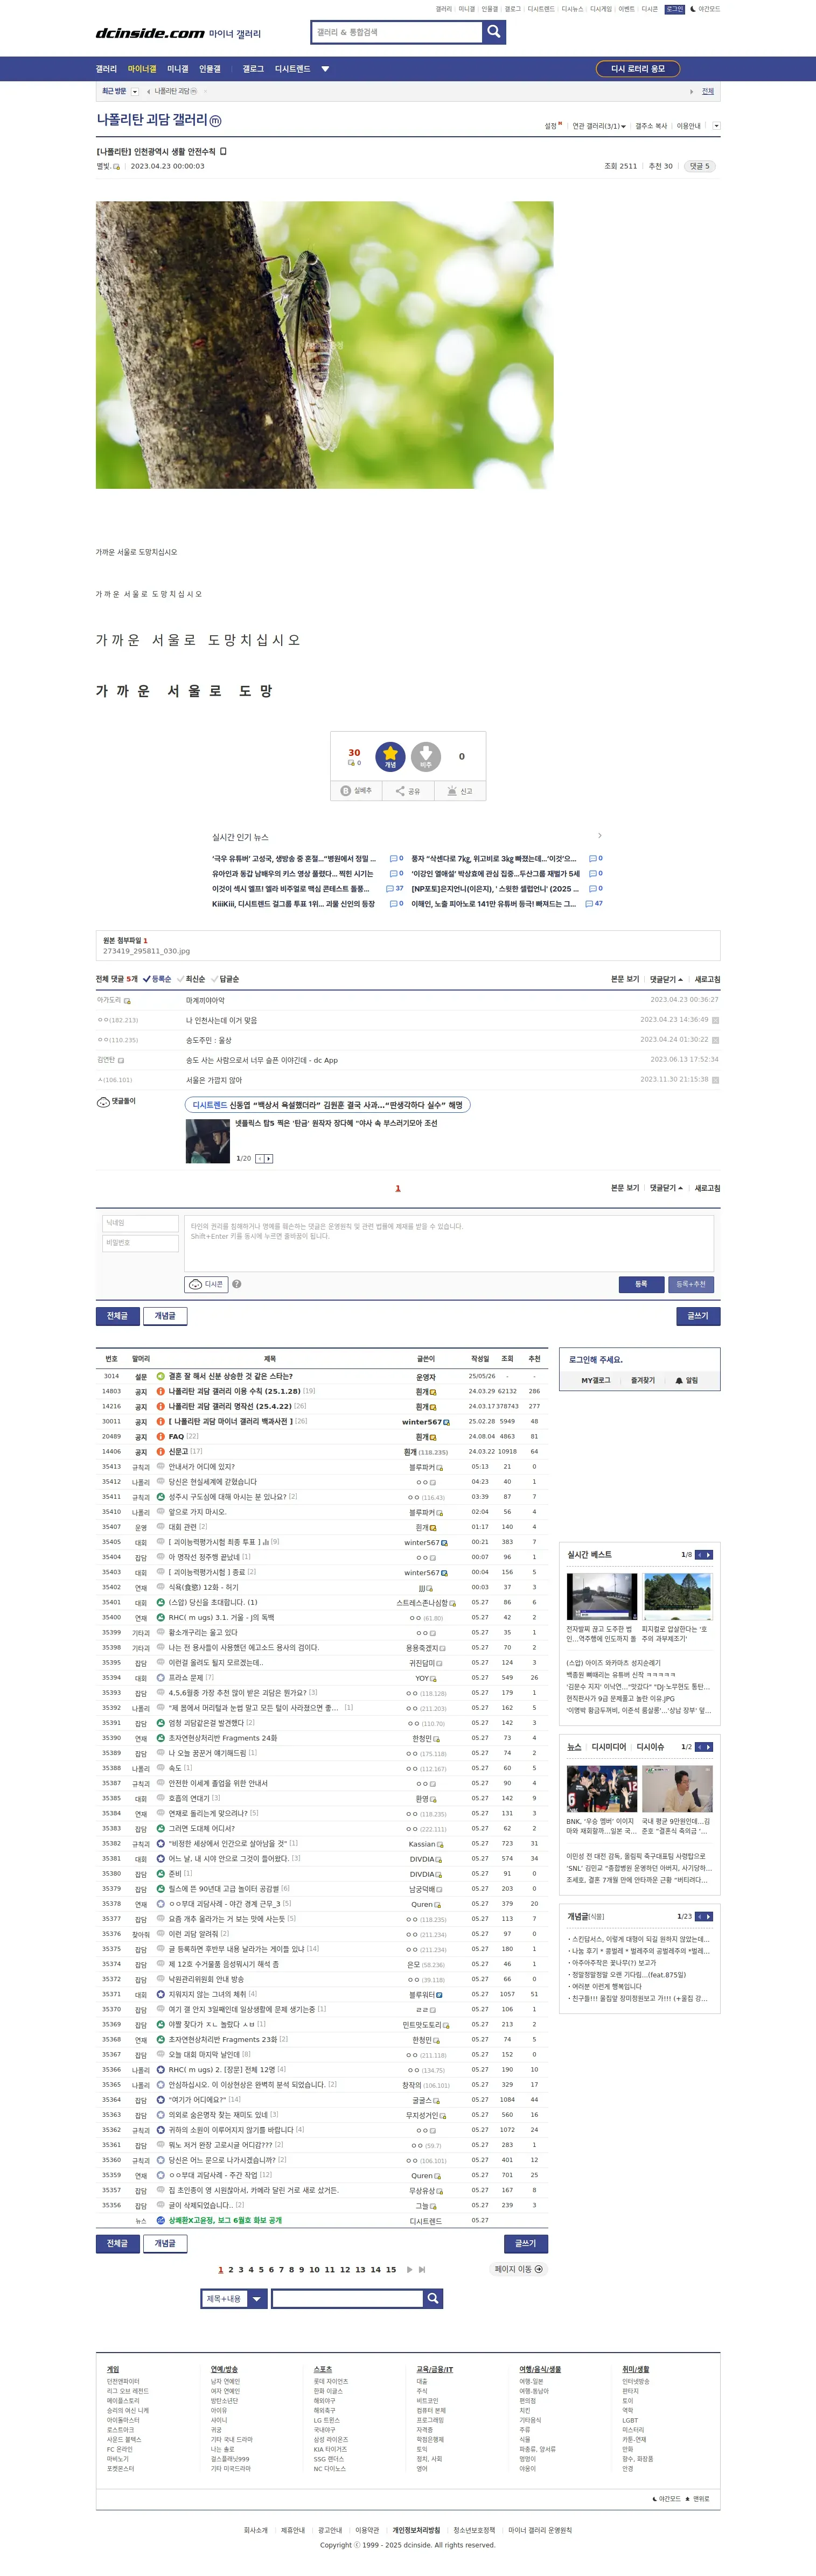Switch to the 개념글 tab above the post list
The image size is (816, 2576).
[165, 1316]
